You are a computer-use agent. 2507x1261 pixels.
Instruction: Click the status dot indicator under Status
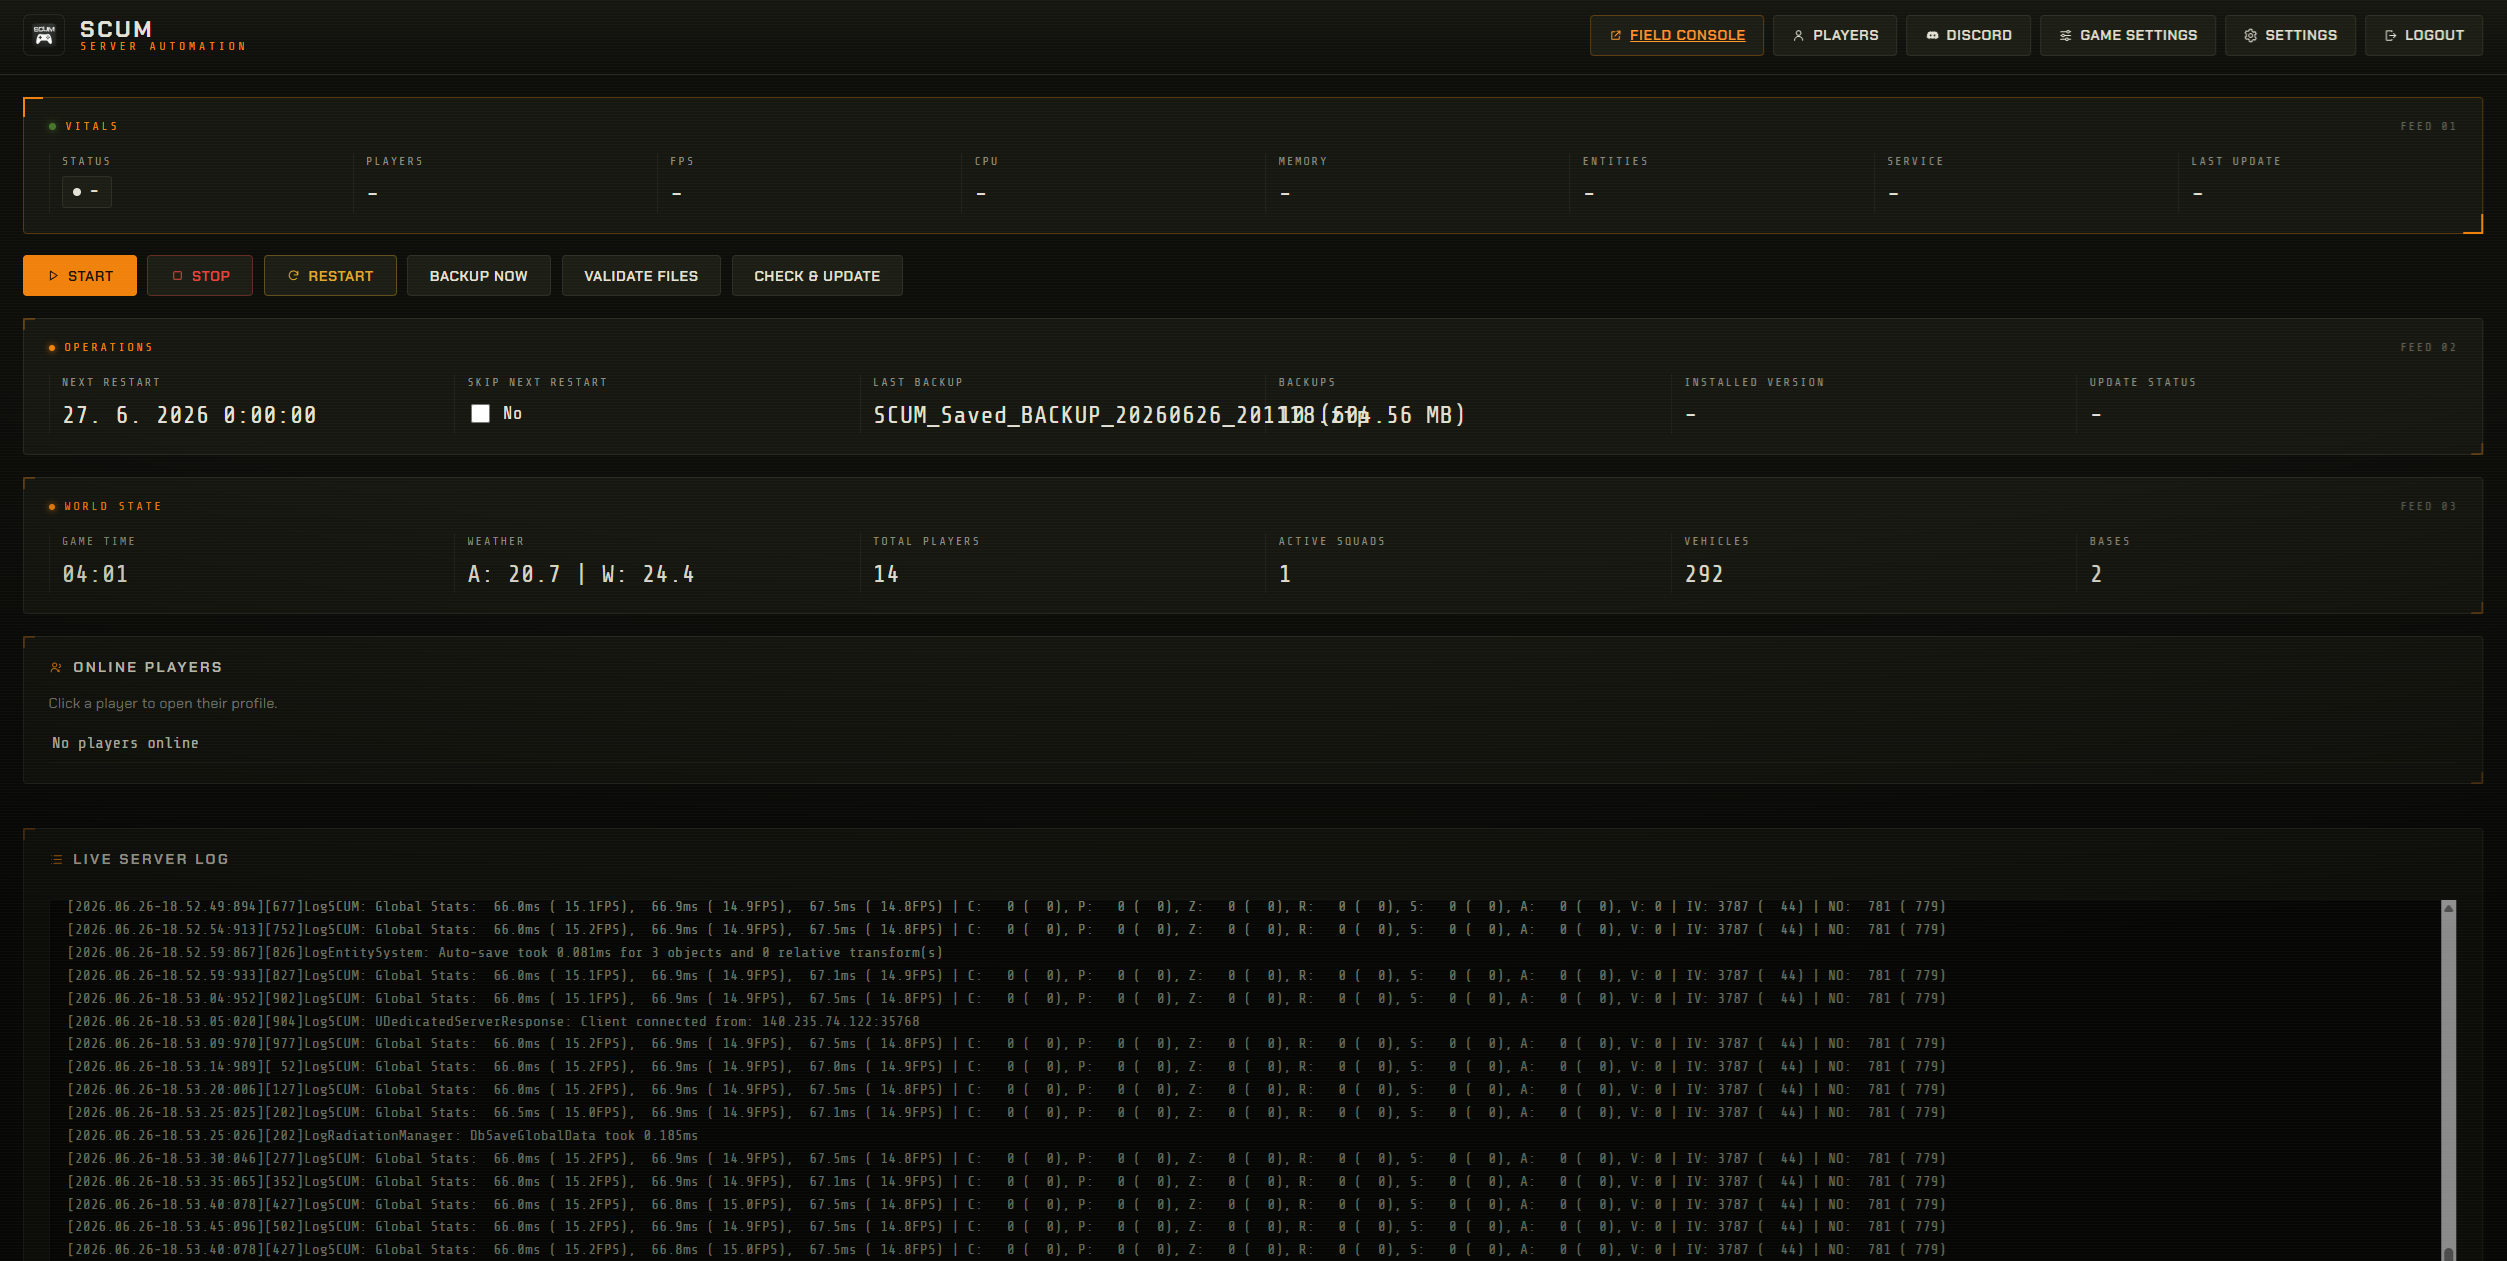click(77, 192)
